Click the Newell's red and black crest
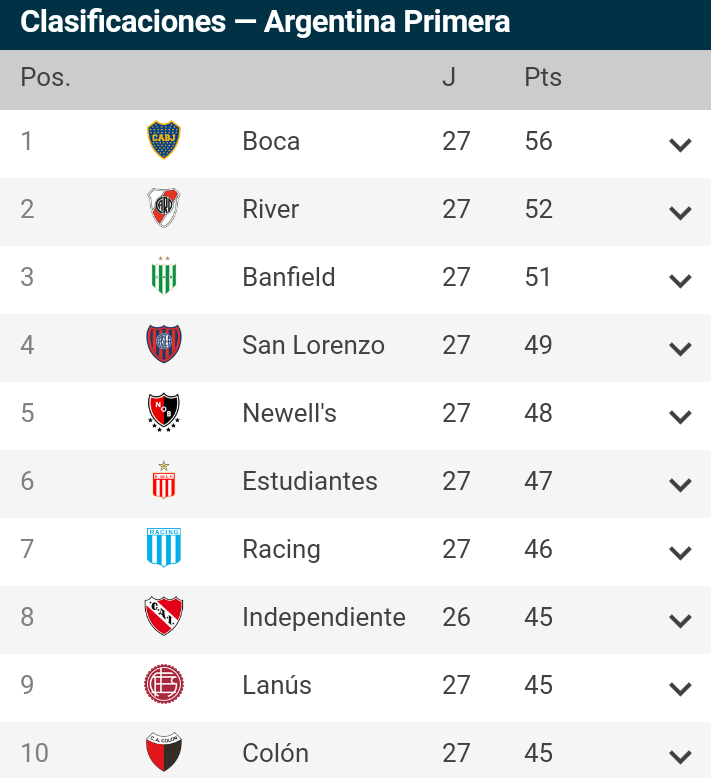This screenshot has height=778, width=711. click(164, 412)
